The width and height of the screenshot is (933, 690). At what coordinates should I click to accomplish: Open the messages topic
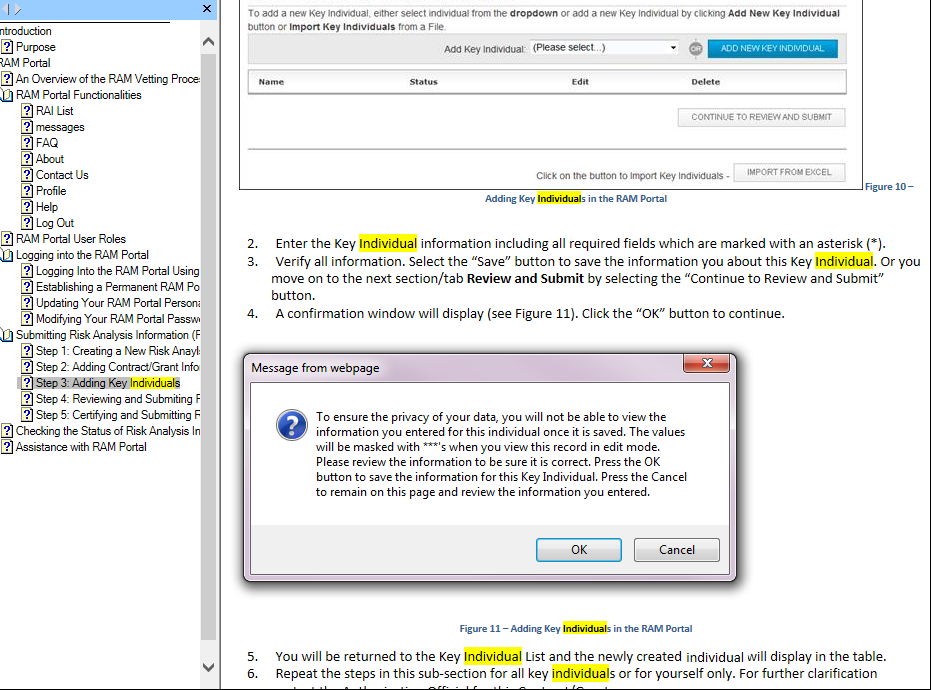coord(60,127)
